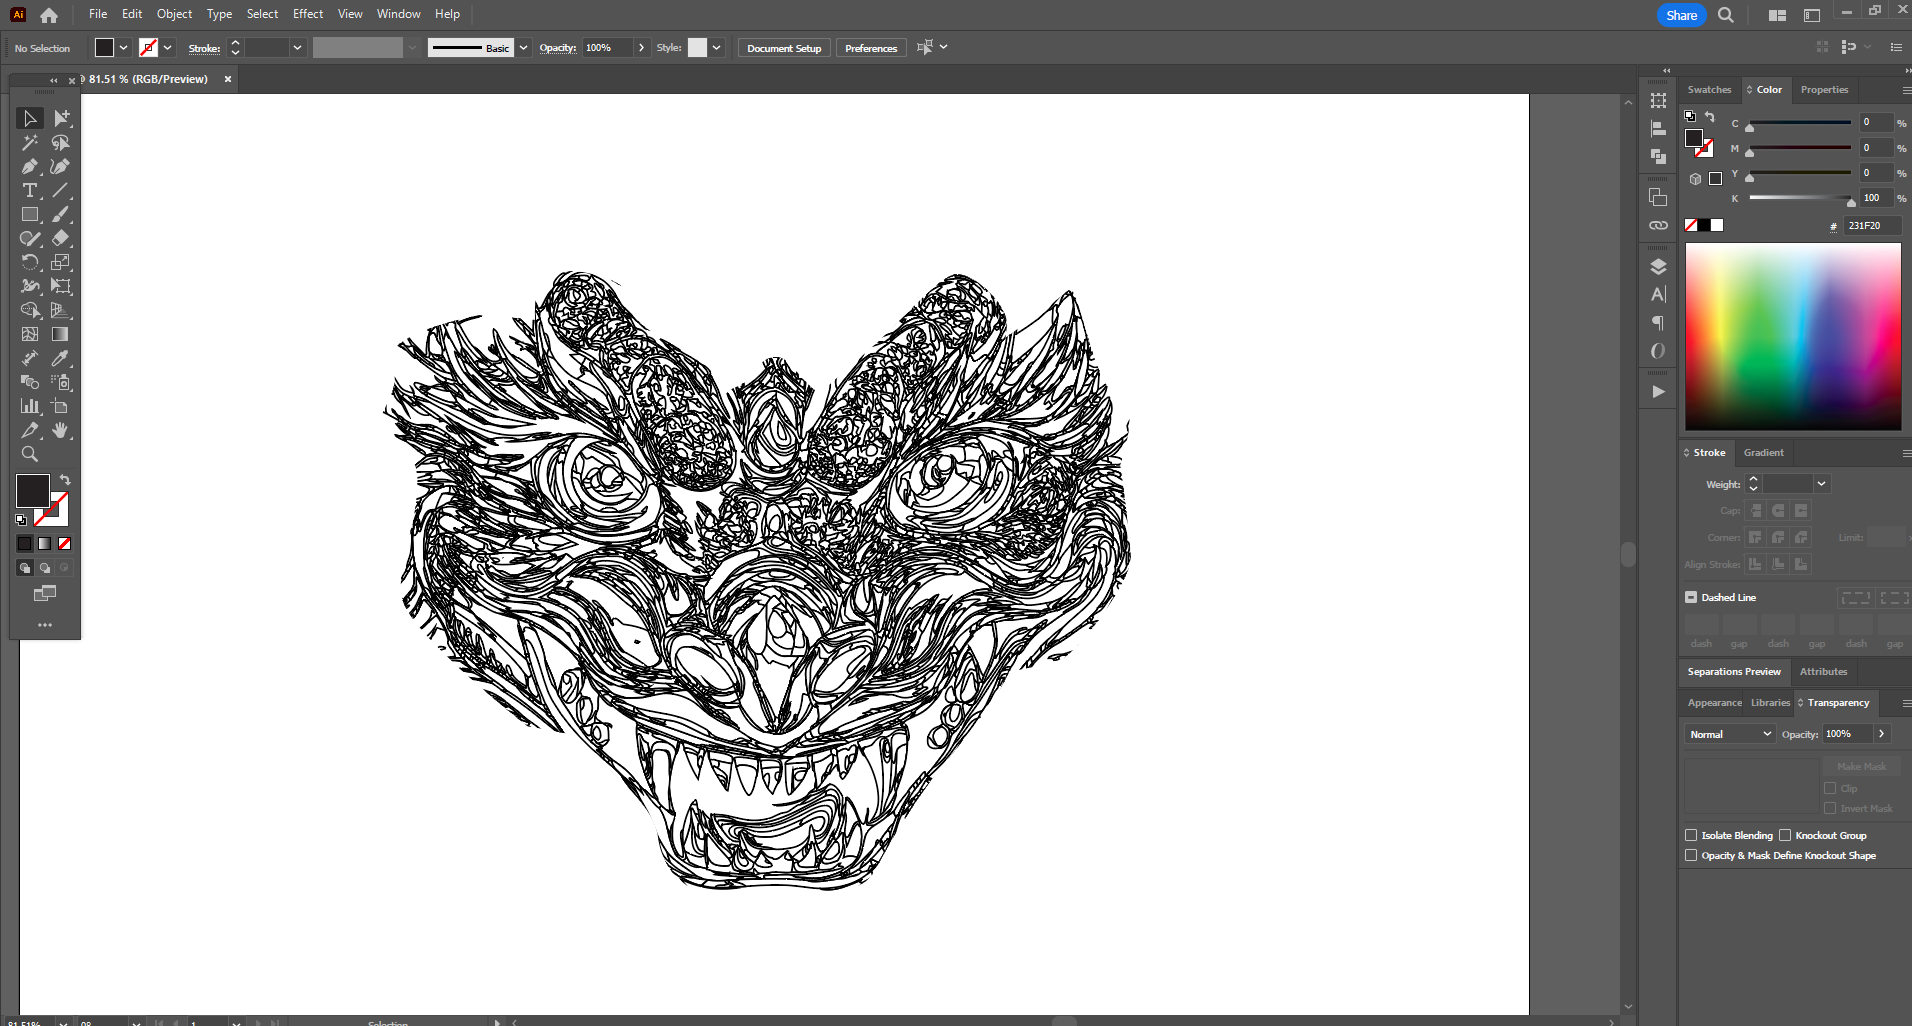Tick the Knockout Group checkbox
The height and width of the screenshot is (1026, 1912).
[1785, 835]
